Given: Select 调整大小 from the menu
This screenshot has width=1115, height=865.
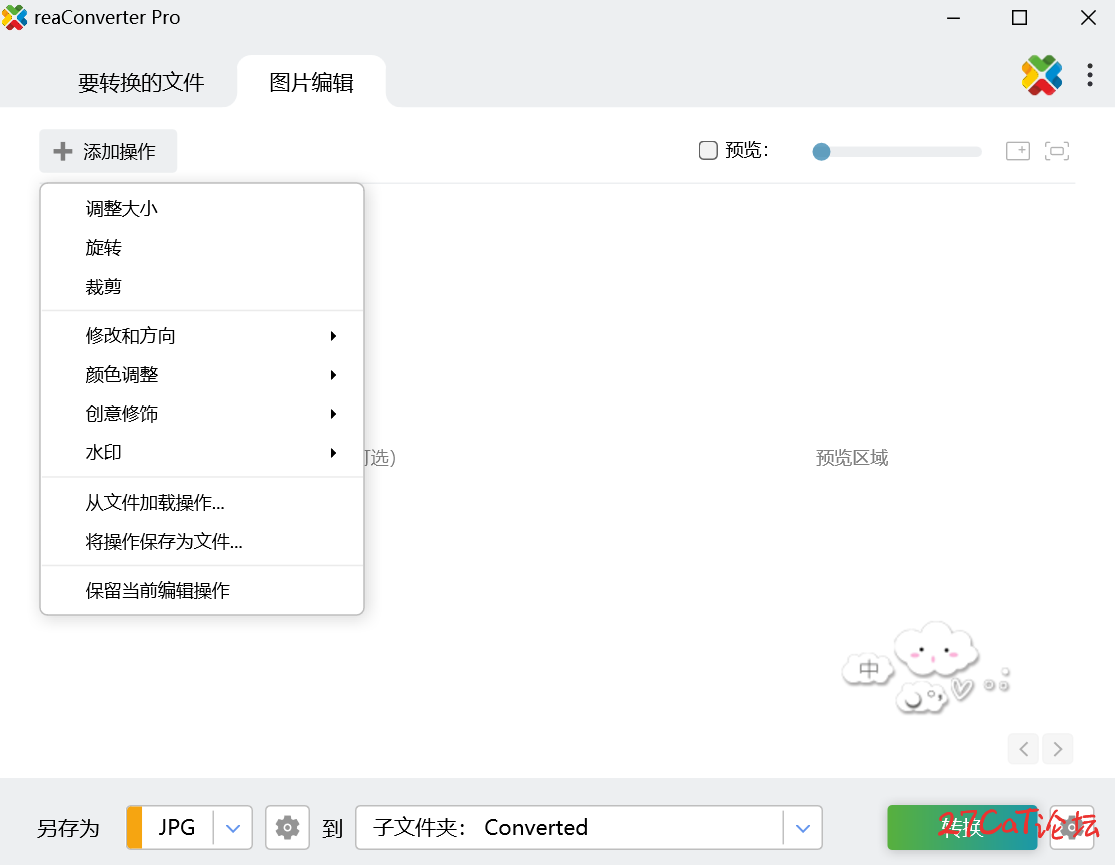Looking at the screenshot, I should [x=122, y=209].
